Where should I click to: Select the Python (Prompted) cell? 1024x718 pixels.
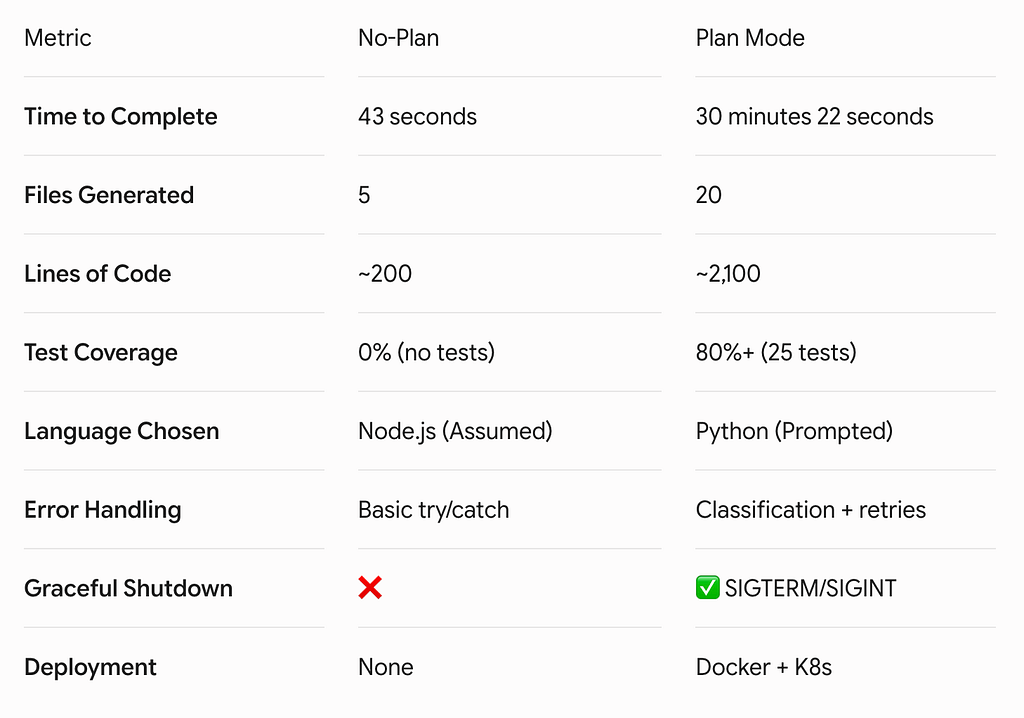794,431
